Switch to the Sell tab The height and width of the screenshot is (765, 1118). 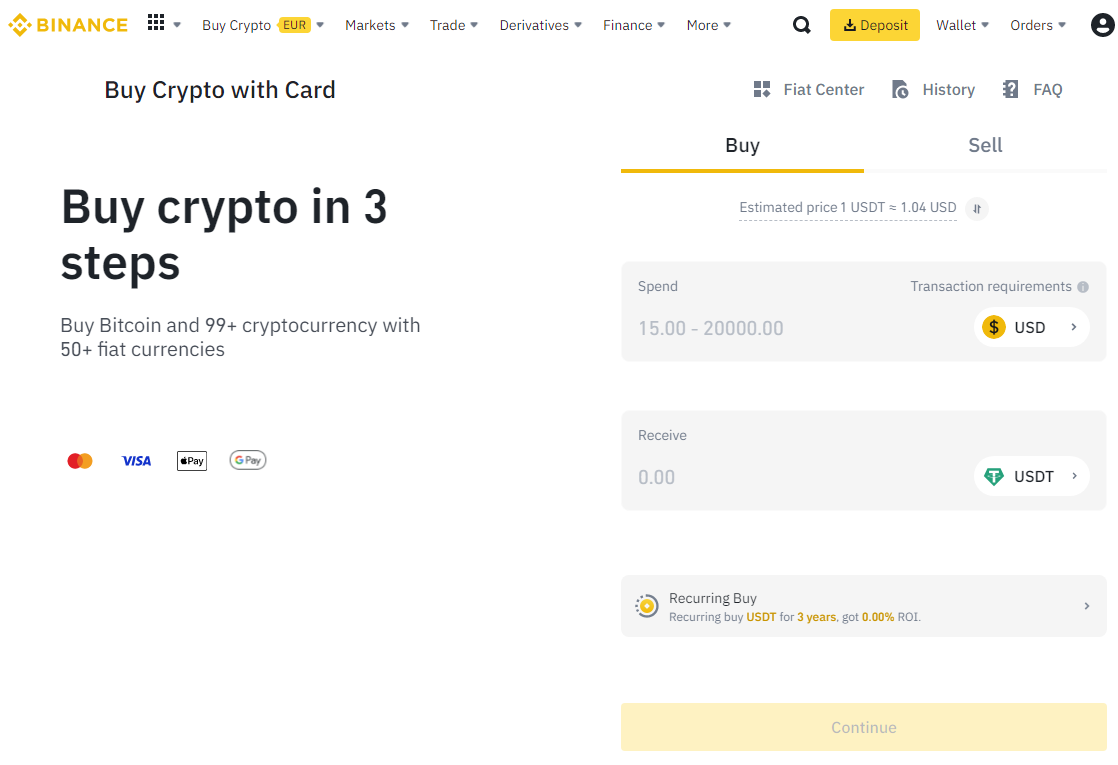[x=985, y=146]
